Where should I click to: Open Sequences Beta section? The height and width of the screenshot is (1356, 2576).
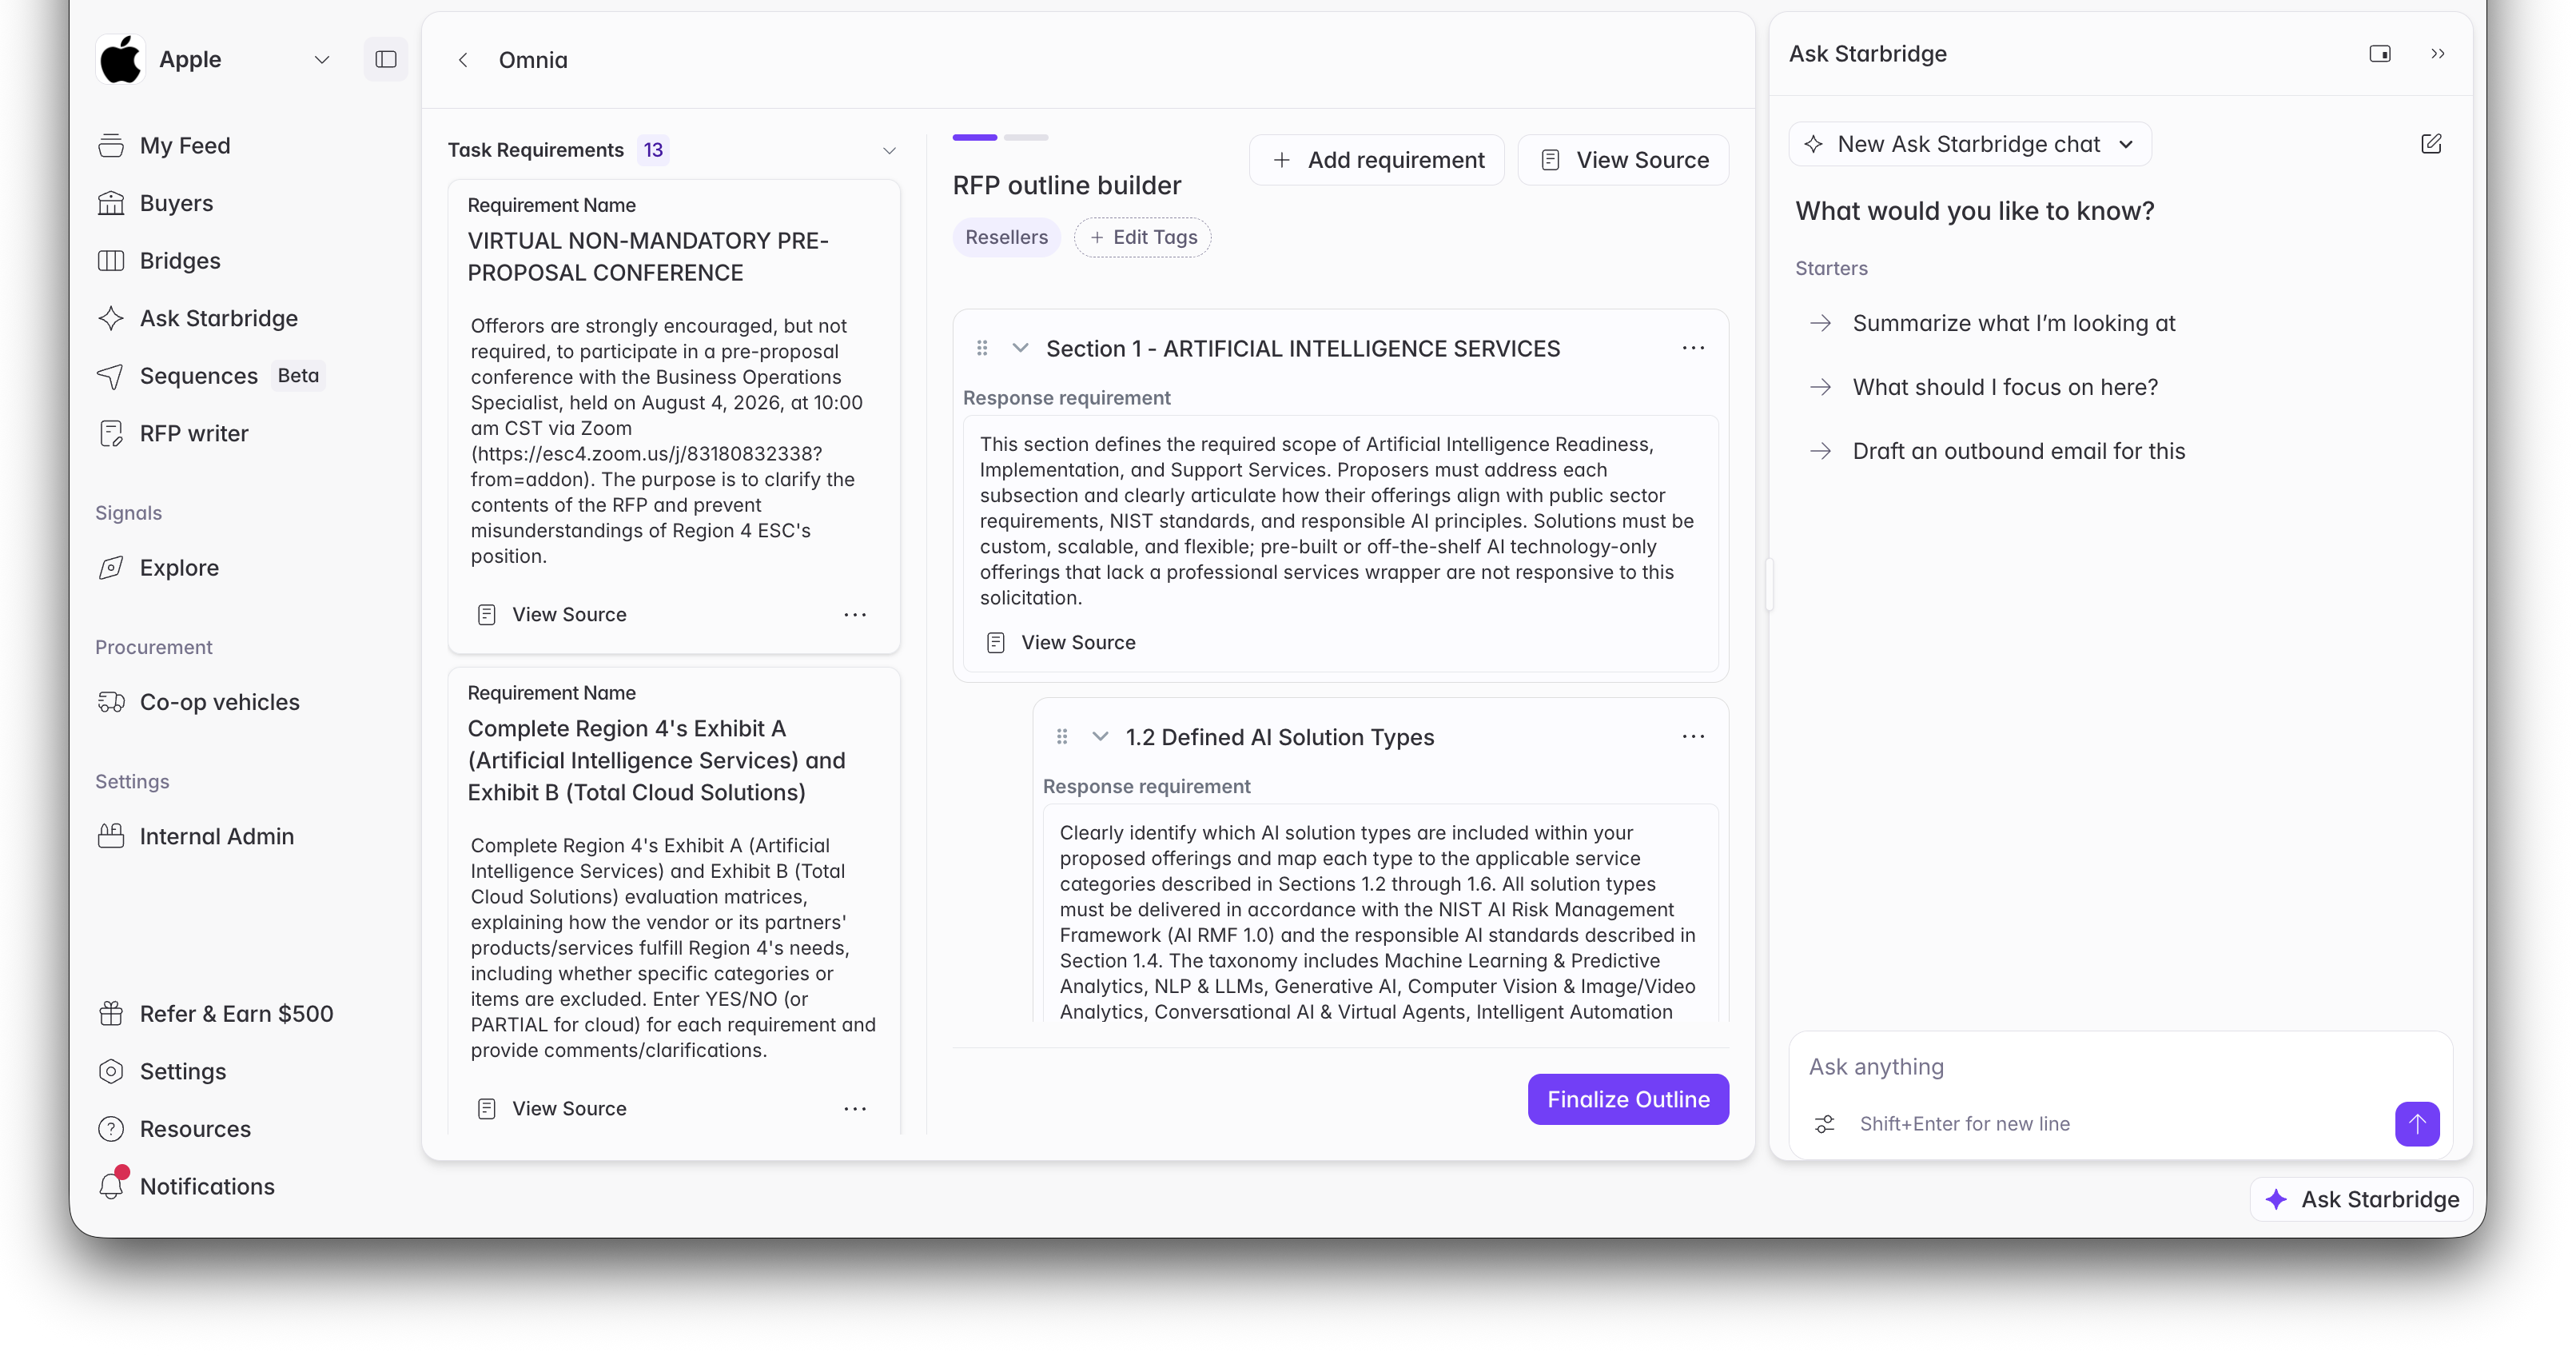(210, 376)
